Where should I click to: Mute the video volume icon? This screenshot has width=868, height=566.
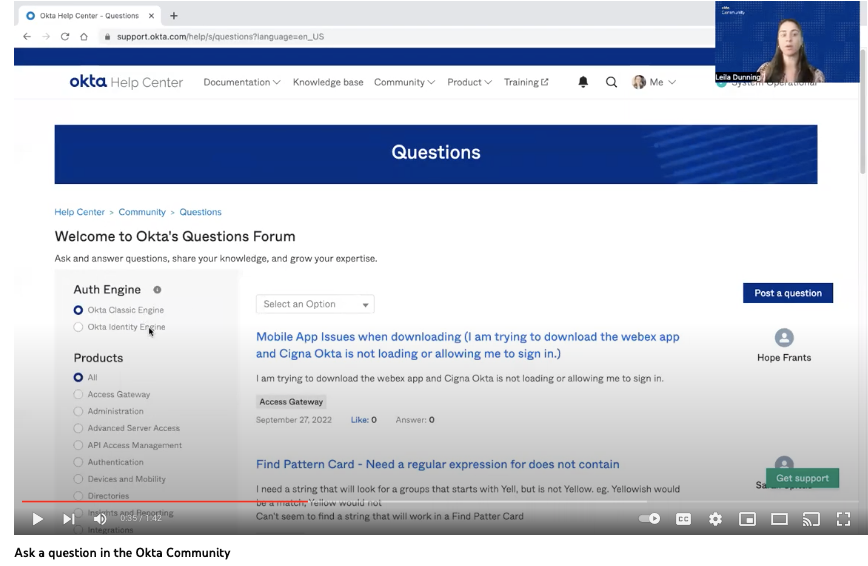100,519
